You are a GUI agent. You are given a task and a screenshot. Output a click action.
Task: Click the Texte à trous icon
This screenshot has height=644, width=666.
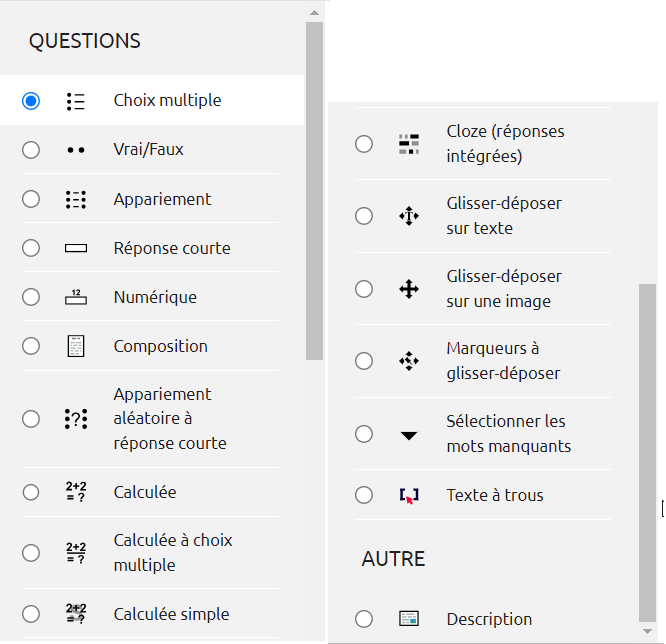point(408,495)
